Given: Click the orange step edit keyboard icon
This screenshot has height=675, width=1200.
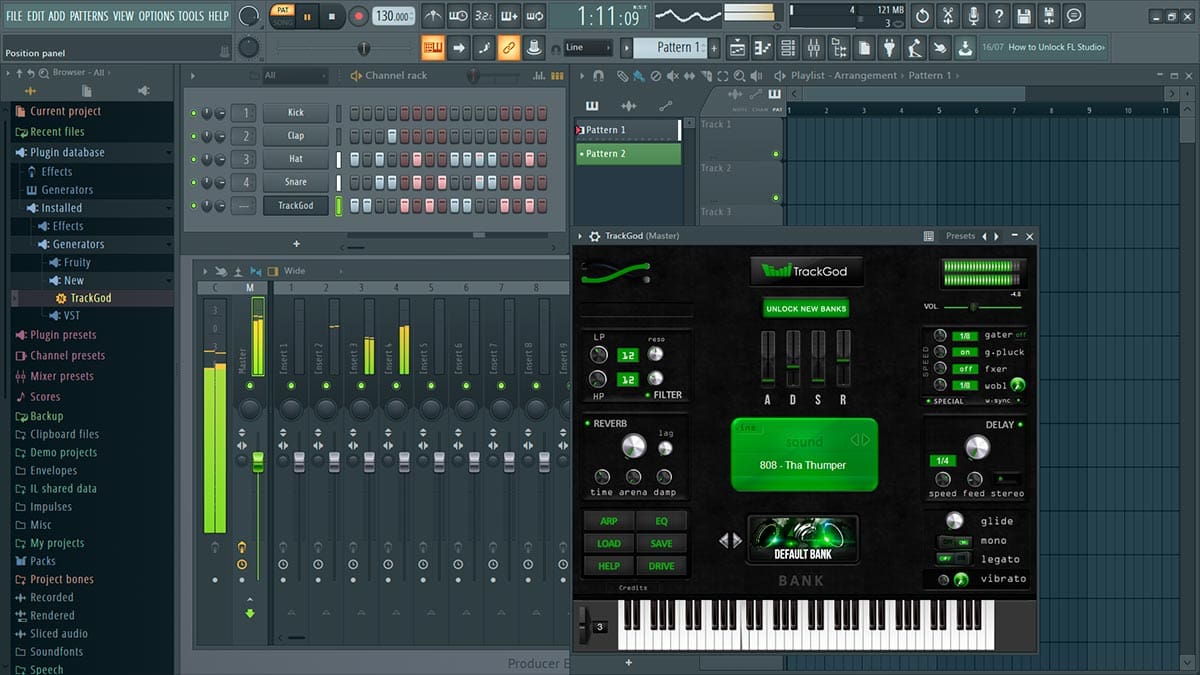Looking at the screenshot, I should pos(433,48).
